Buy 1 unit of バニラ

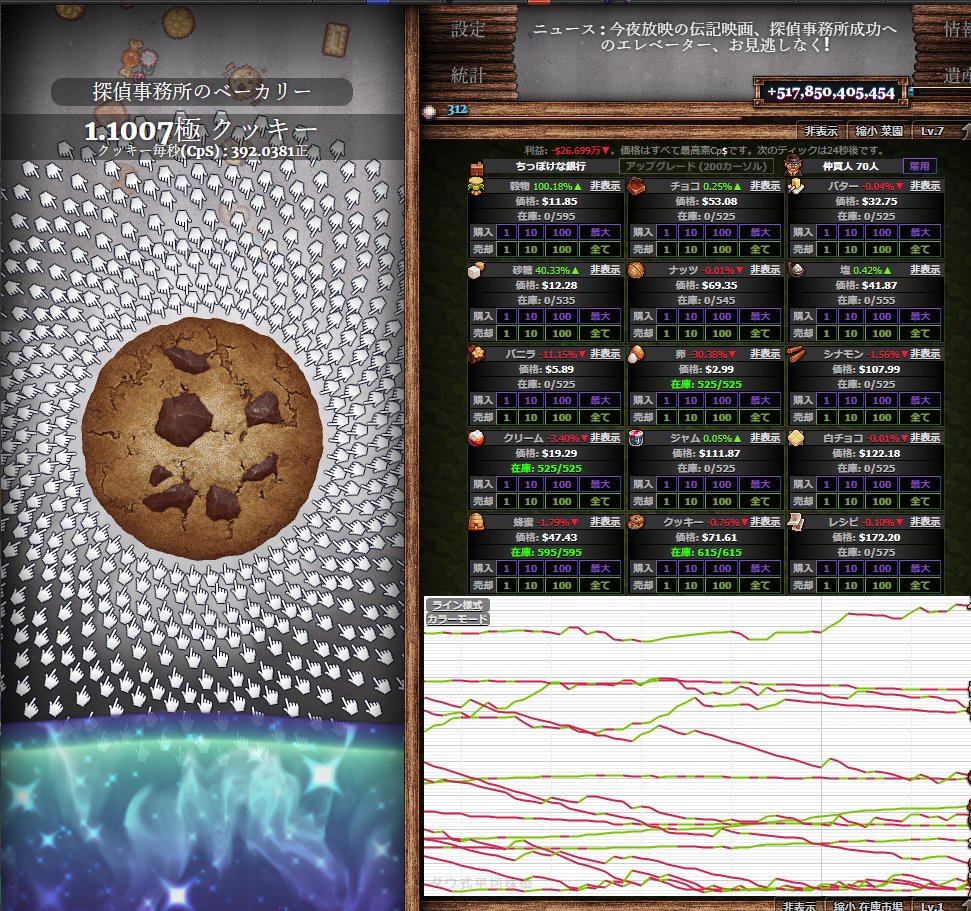click(507, 401)
